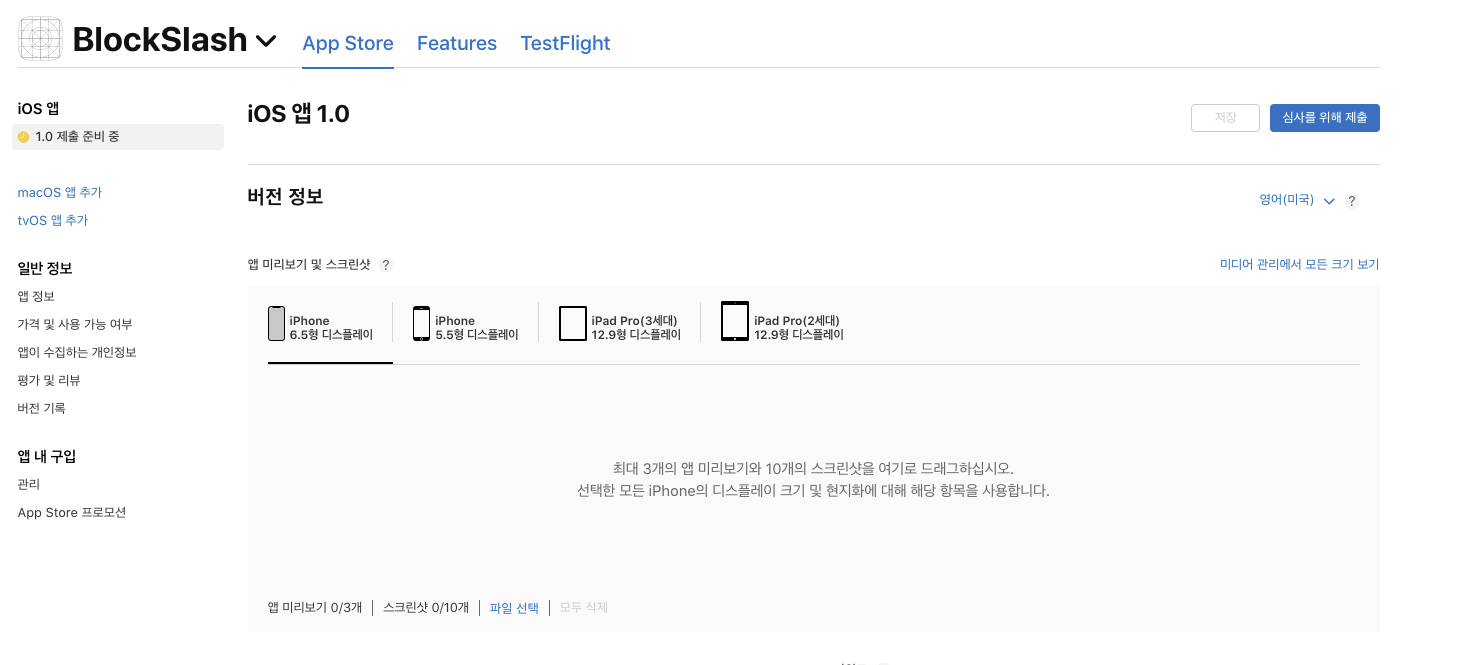
Task: Click the 앱 미리보기 0/3개 counter
Action: [315, 607]
